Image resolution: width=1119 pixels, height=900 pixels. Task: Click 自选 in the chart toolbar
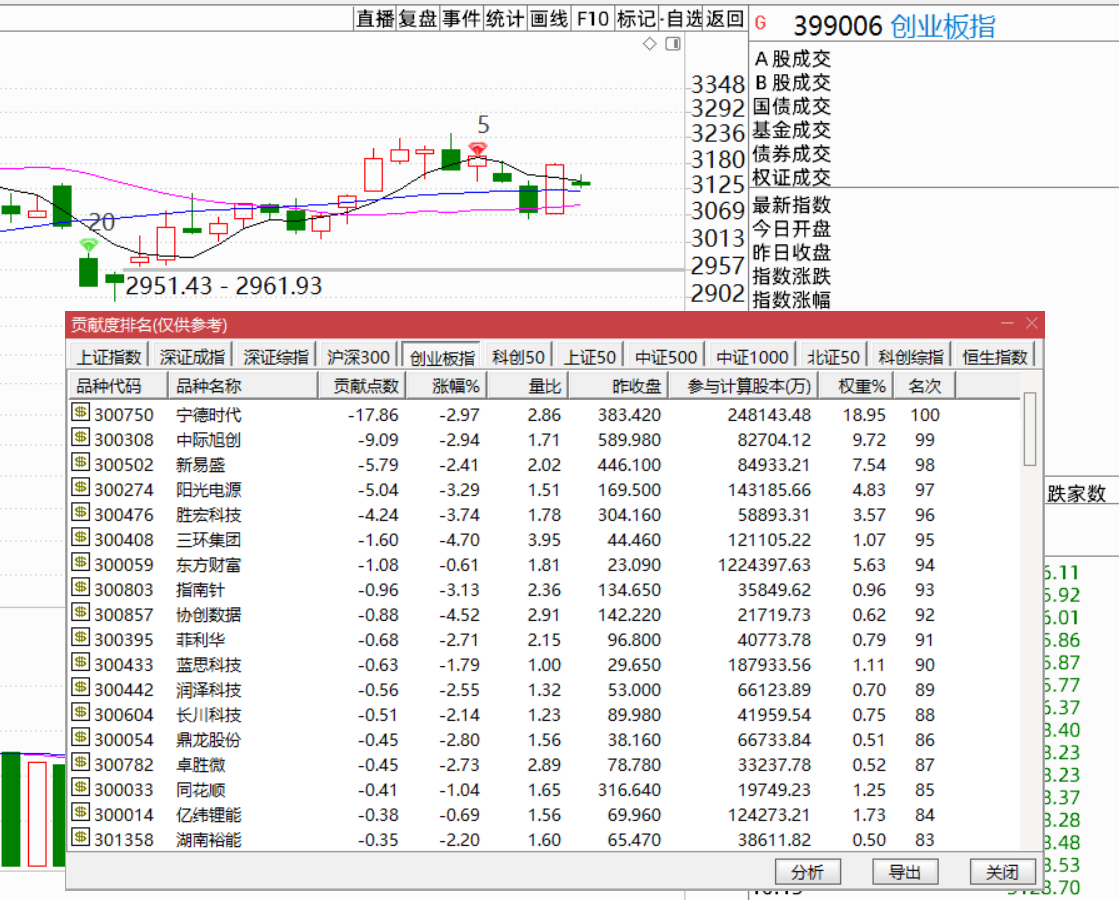(684, 19)
